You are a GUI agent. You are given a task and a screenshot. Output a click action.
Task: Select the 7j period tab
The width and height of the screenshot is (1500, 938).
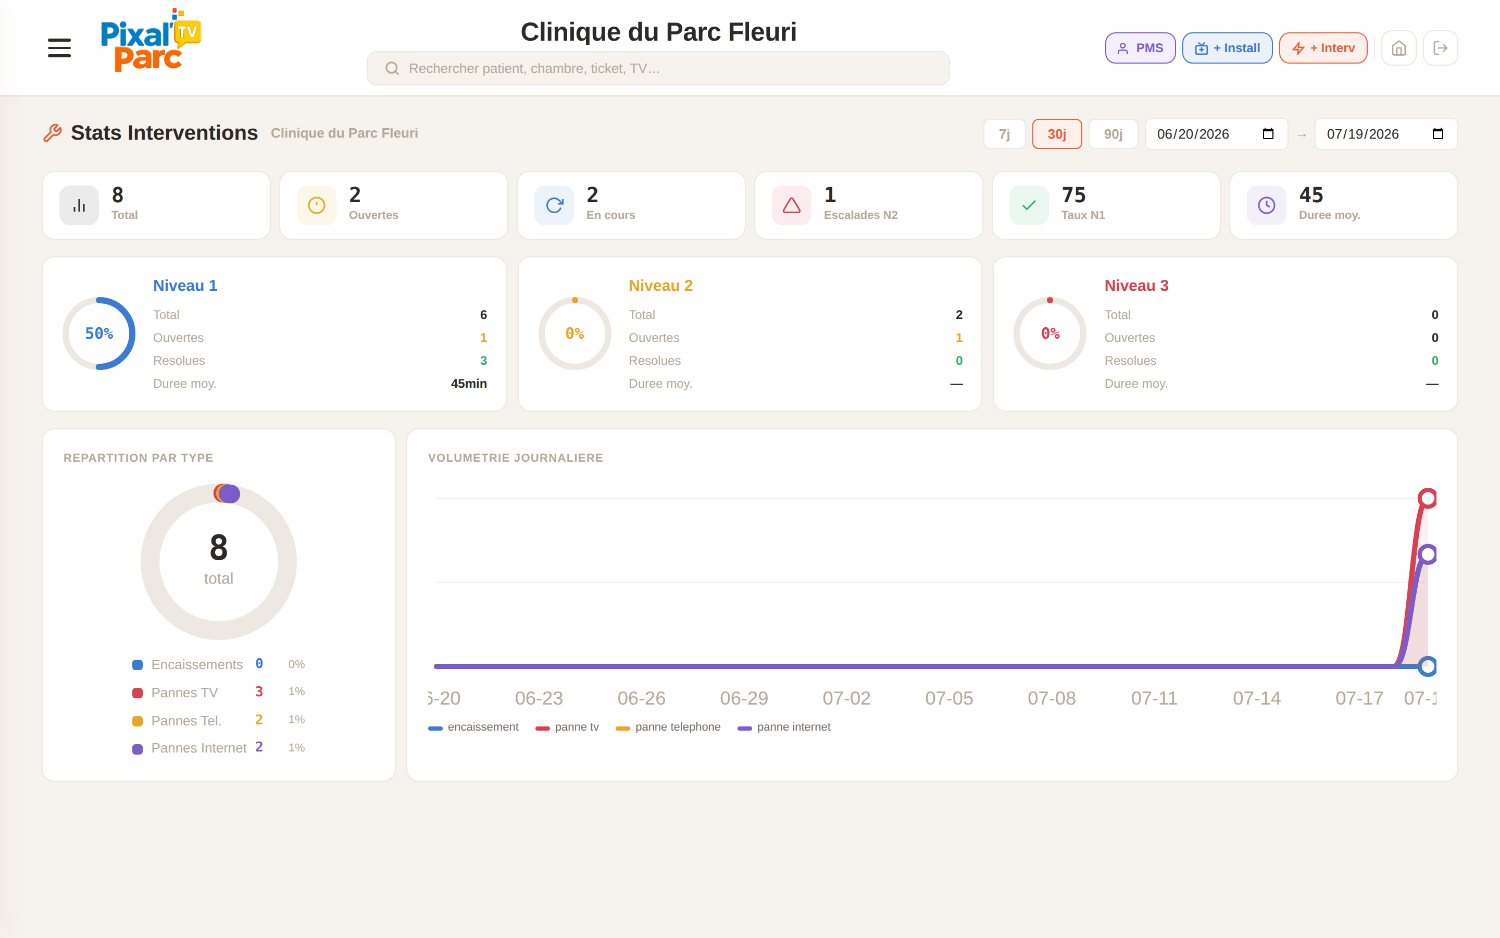tap(1004, 134)
